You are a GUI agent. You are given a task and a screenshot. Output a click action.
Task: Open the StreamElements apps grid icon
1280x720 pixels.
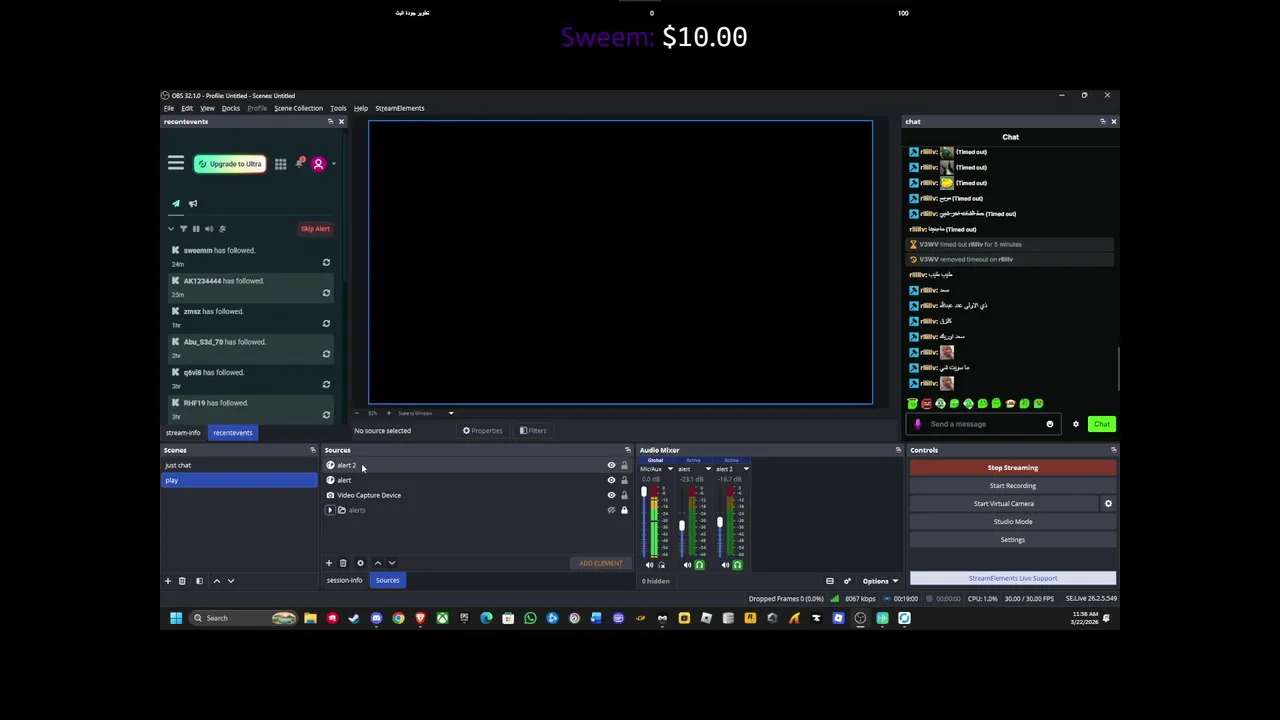(280, 164)
